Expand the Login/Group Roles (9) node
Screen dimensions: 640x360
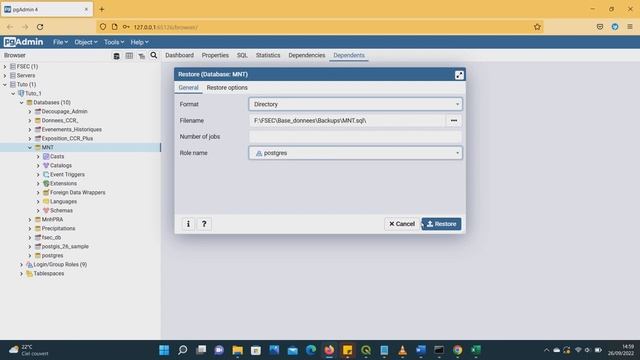coord(22,264)
